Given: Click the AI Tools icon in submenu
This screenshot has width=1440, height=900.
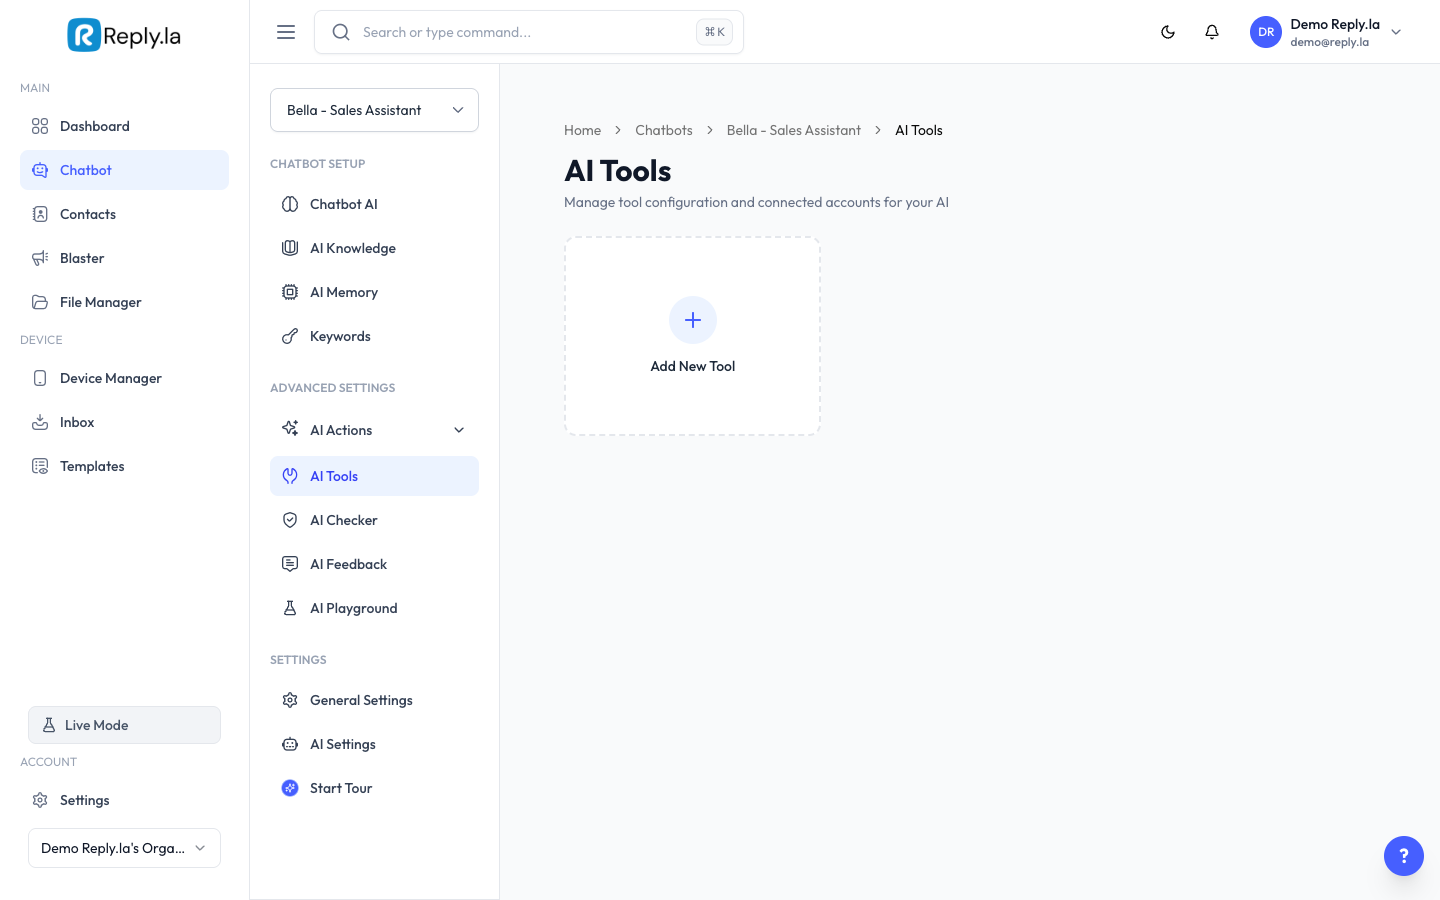Looking at the screenshot, I should coord(290,476).
